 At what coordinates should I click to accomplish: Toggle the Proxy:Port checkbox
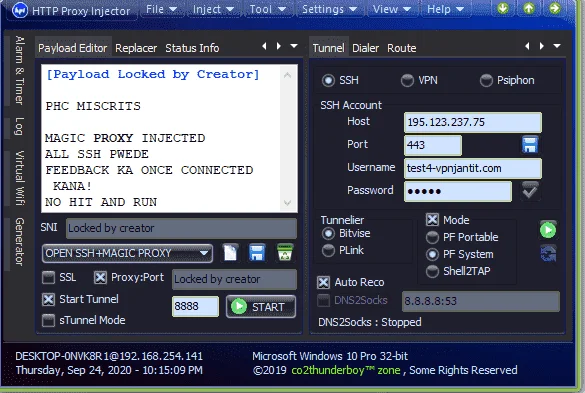[100, 277]
